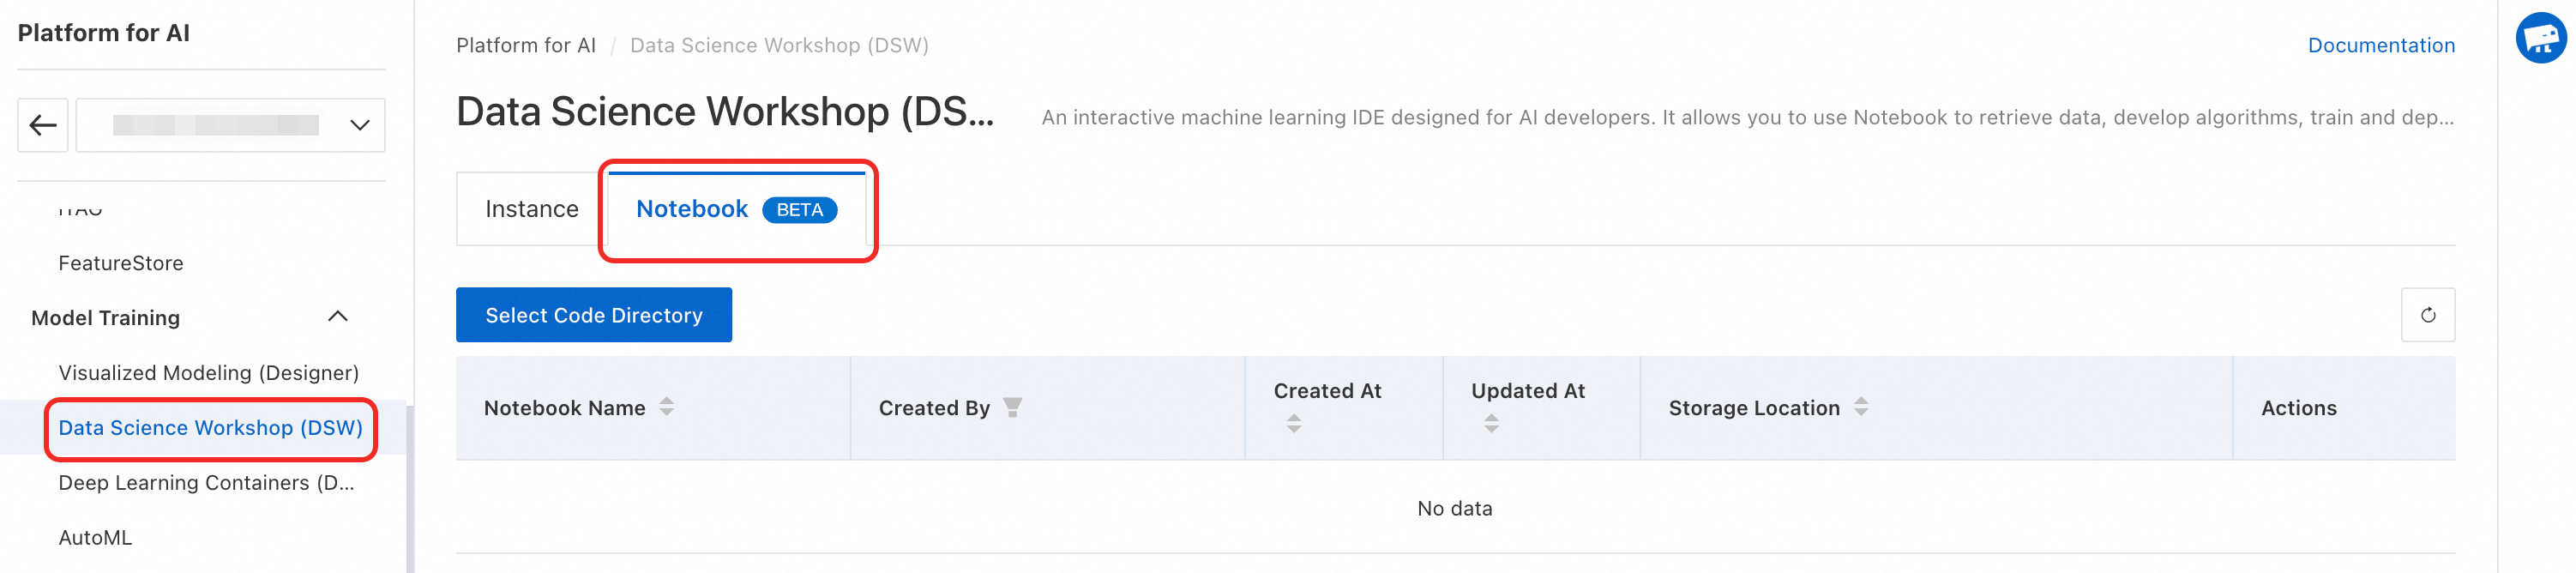Open FeatureStore in the sidebar

click(x=121, y=263)
